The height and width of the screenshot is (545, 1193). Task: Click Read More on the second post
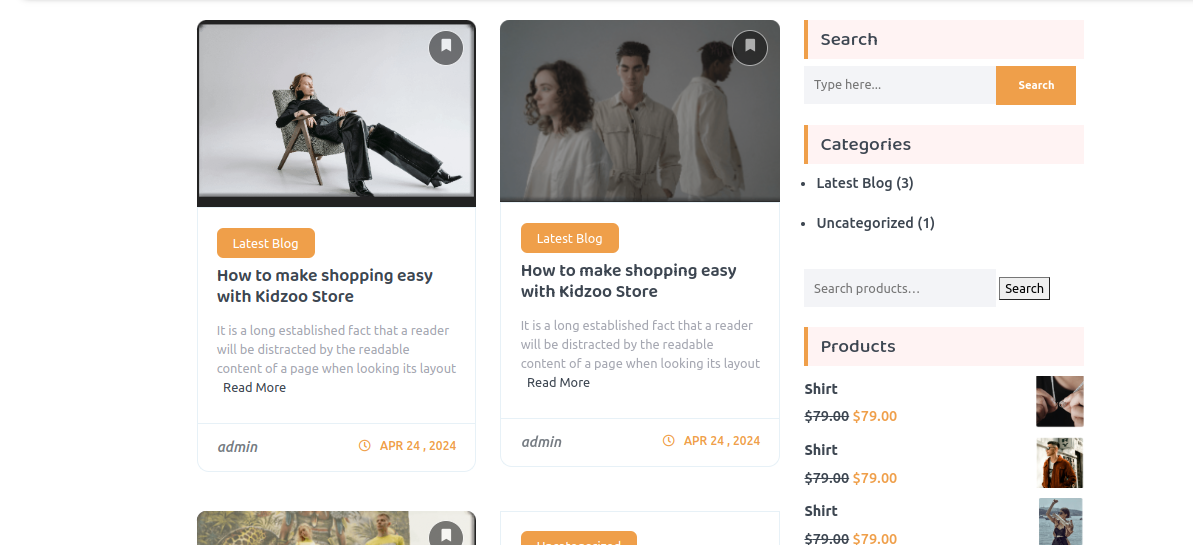pos(558,383)
